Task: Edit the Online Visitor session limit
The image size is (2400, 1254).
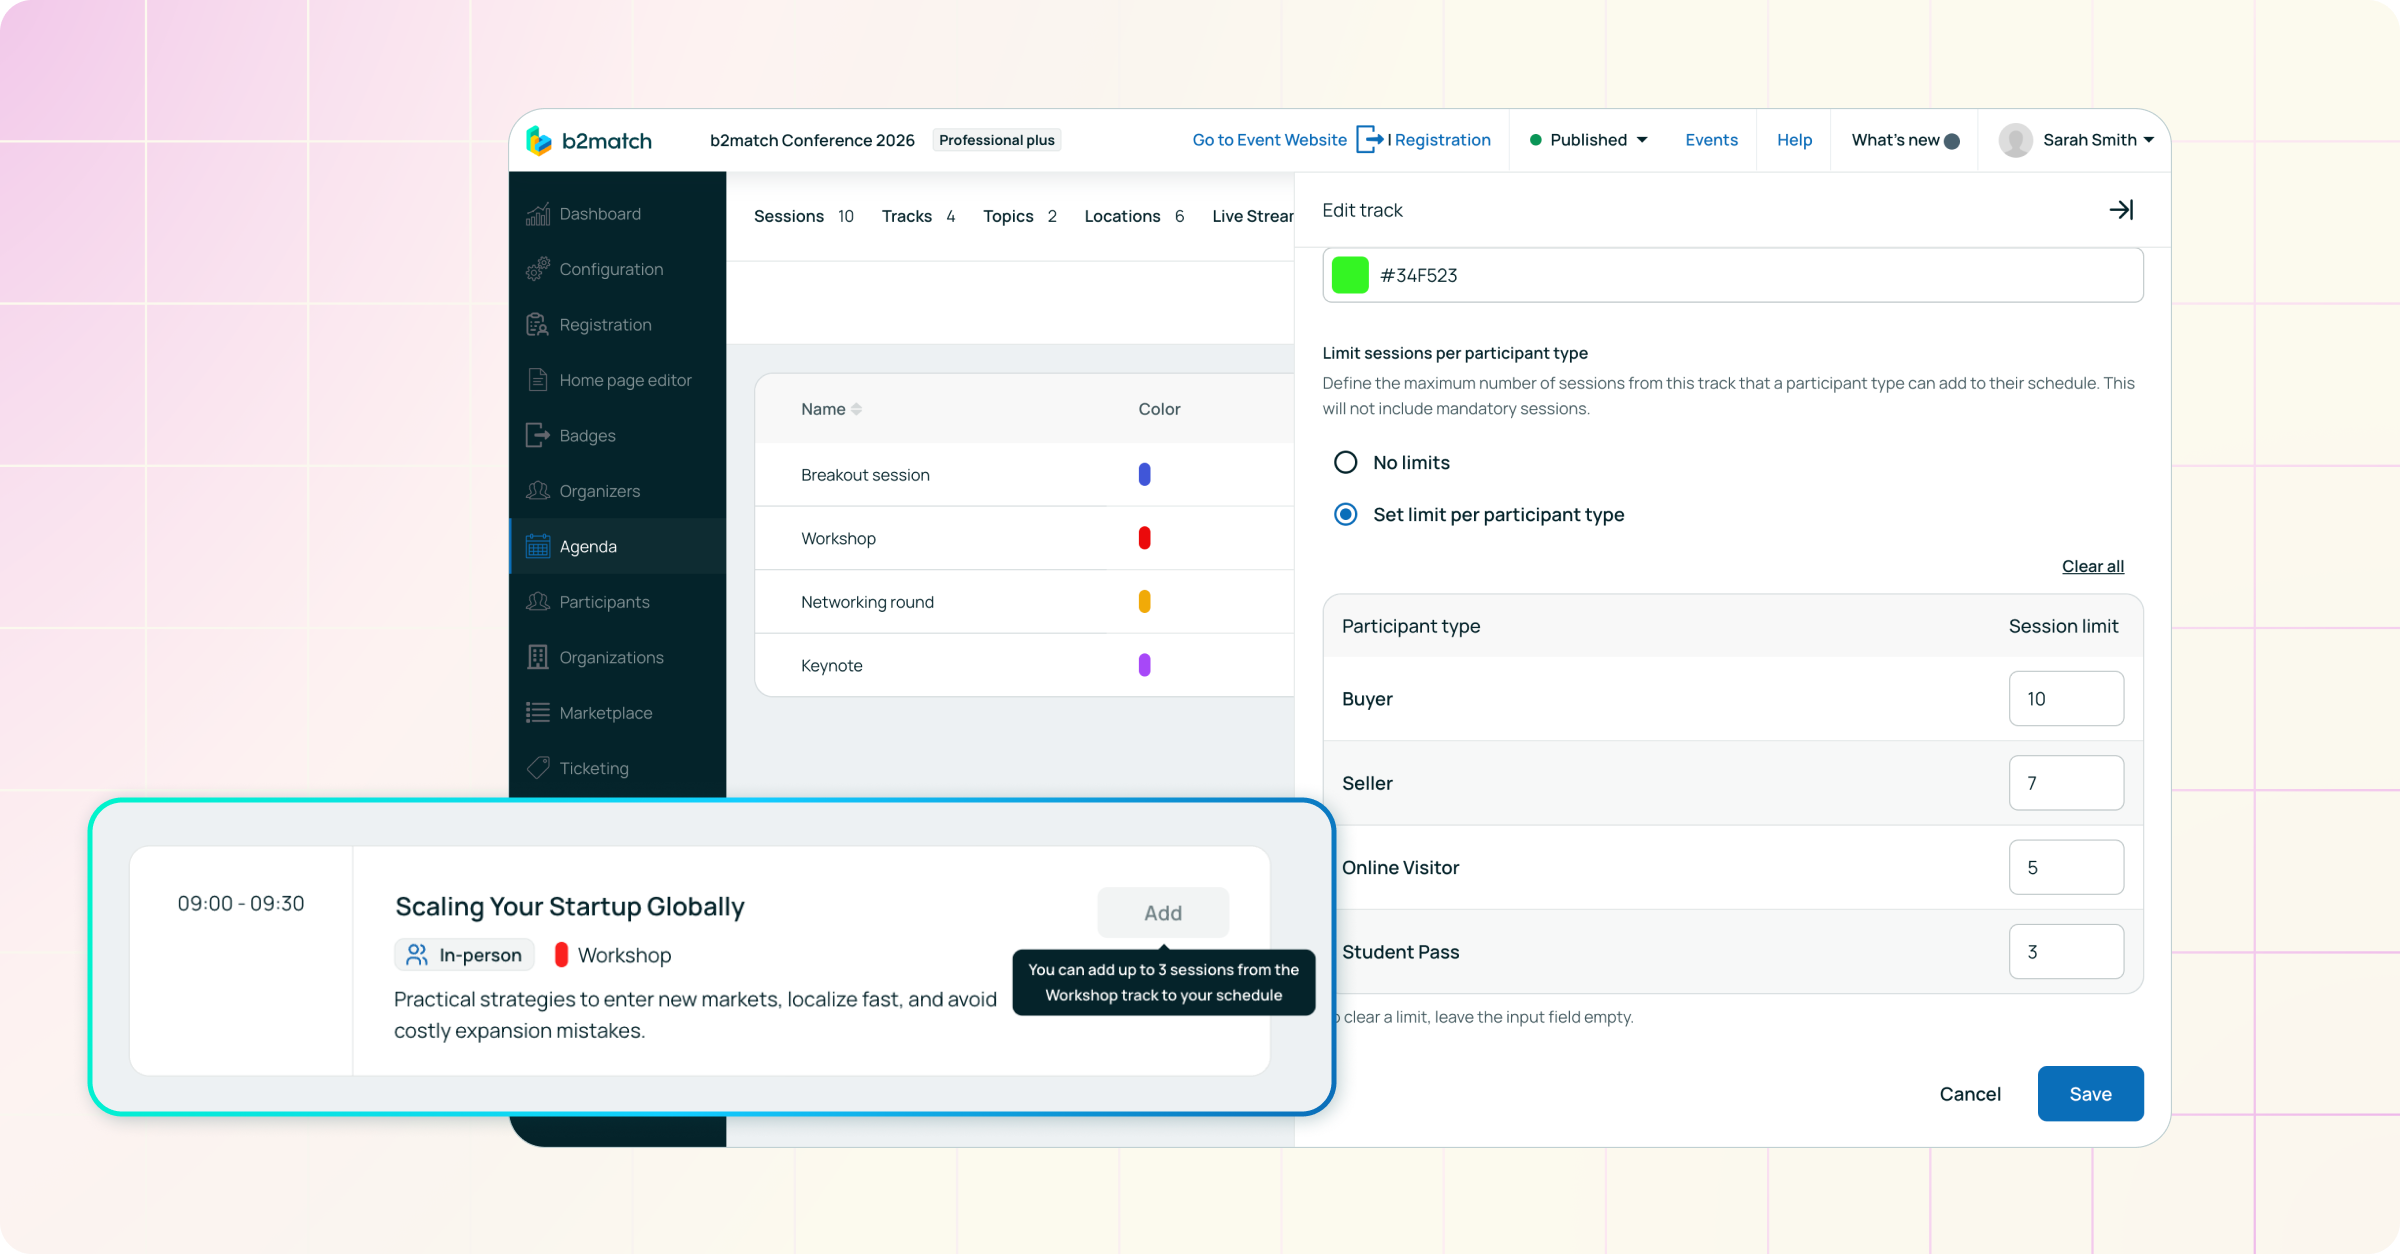Action: tap(2066, 867)
